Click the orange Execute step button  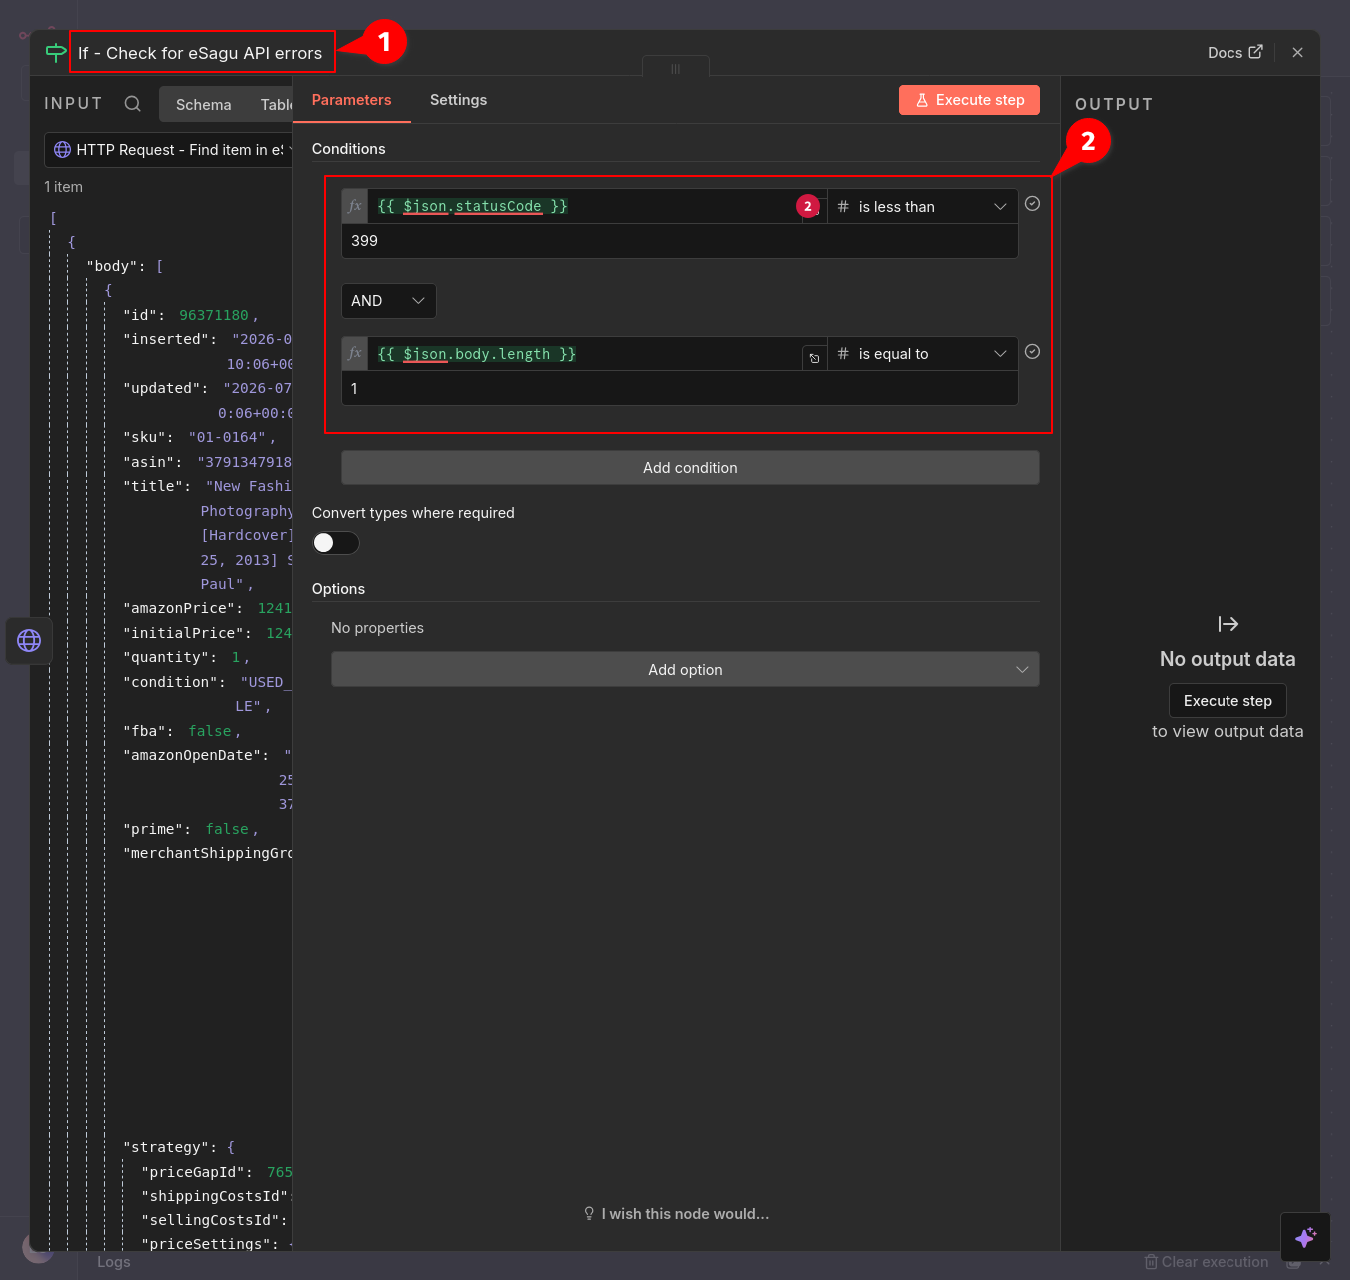pyautogui.click(x=969, y=100)
